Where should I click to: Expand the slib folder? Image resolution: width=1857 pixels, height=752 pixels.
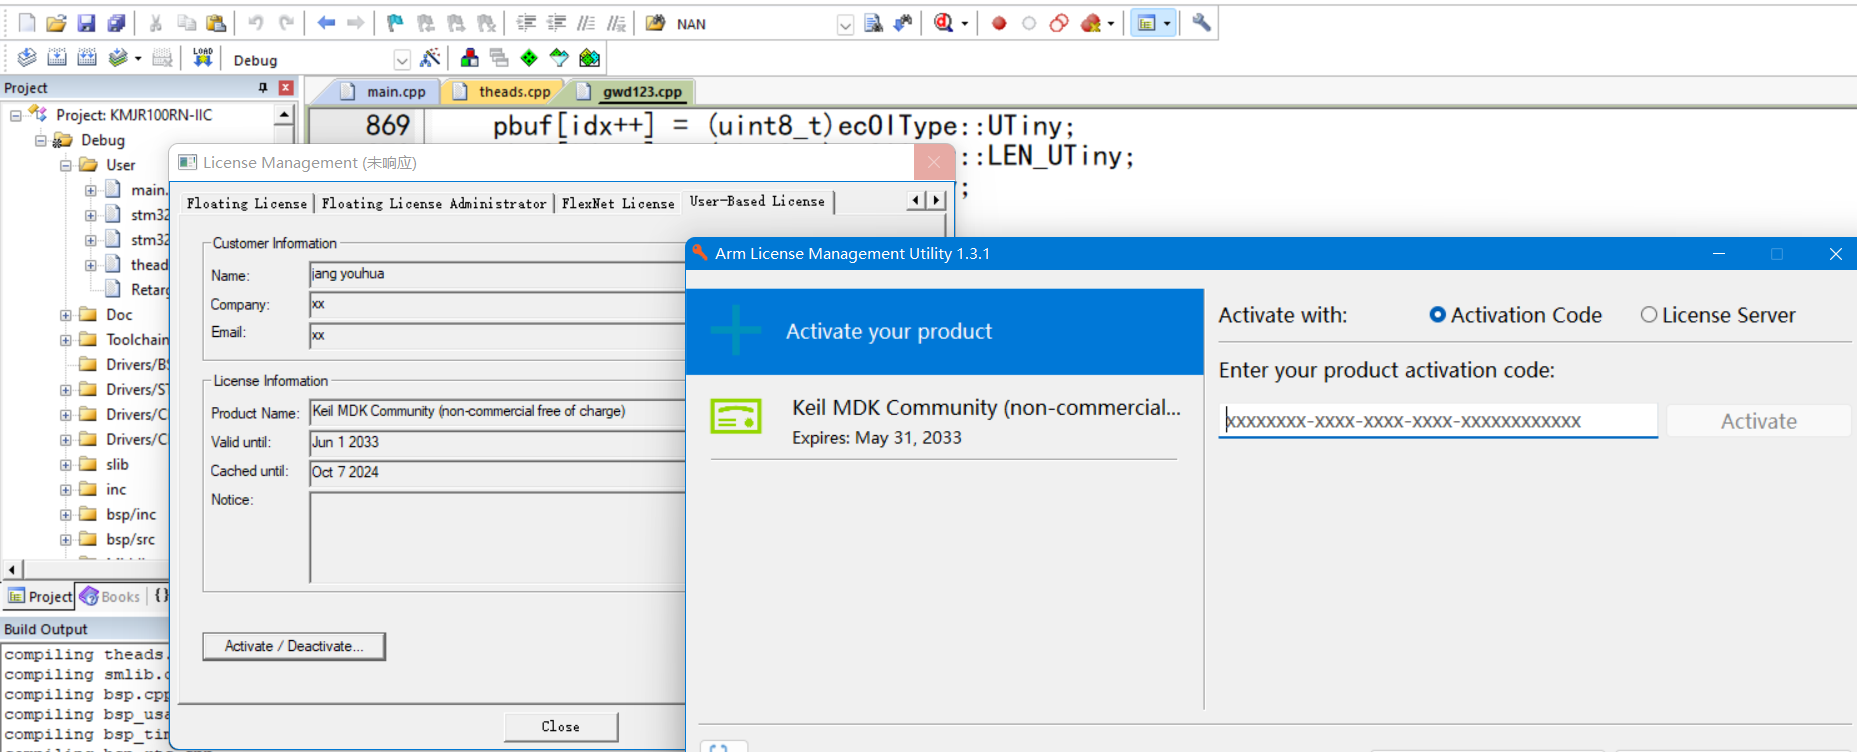pos(65,465)
